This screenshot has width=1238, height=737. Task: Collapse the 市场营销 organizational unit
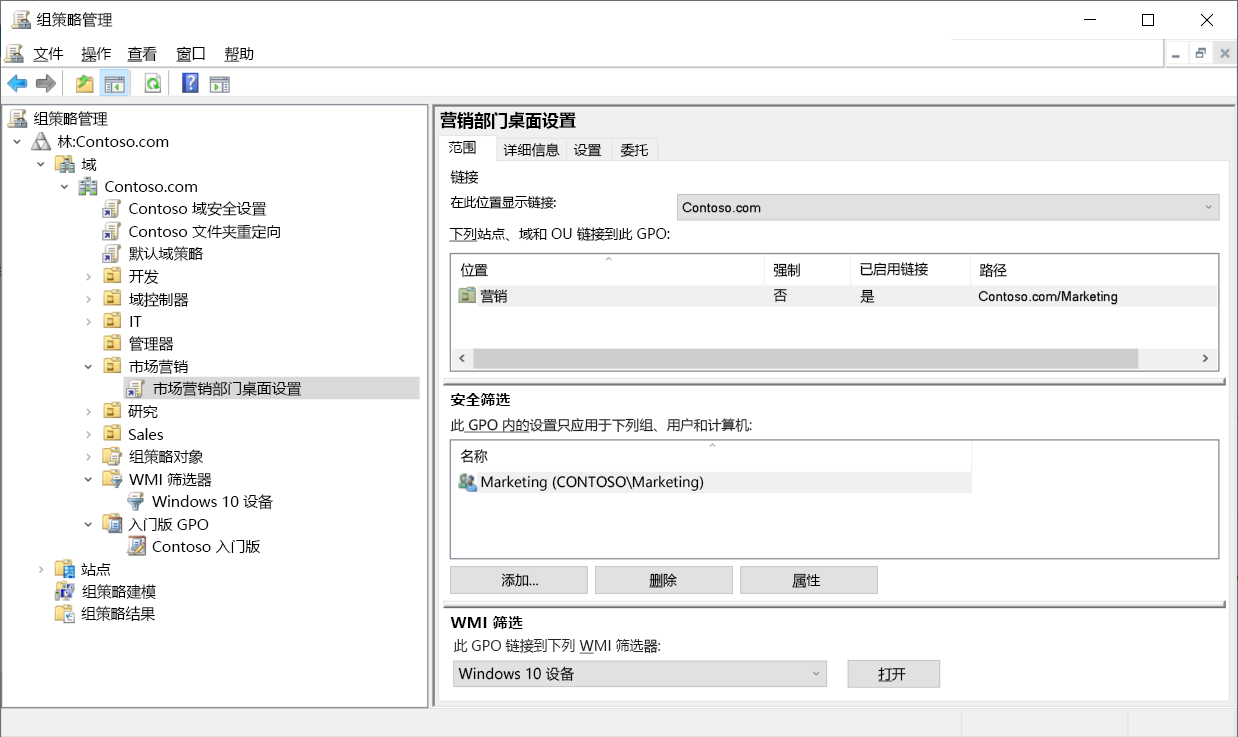pyautogui.click(x=87, y=366)
